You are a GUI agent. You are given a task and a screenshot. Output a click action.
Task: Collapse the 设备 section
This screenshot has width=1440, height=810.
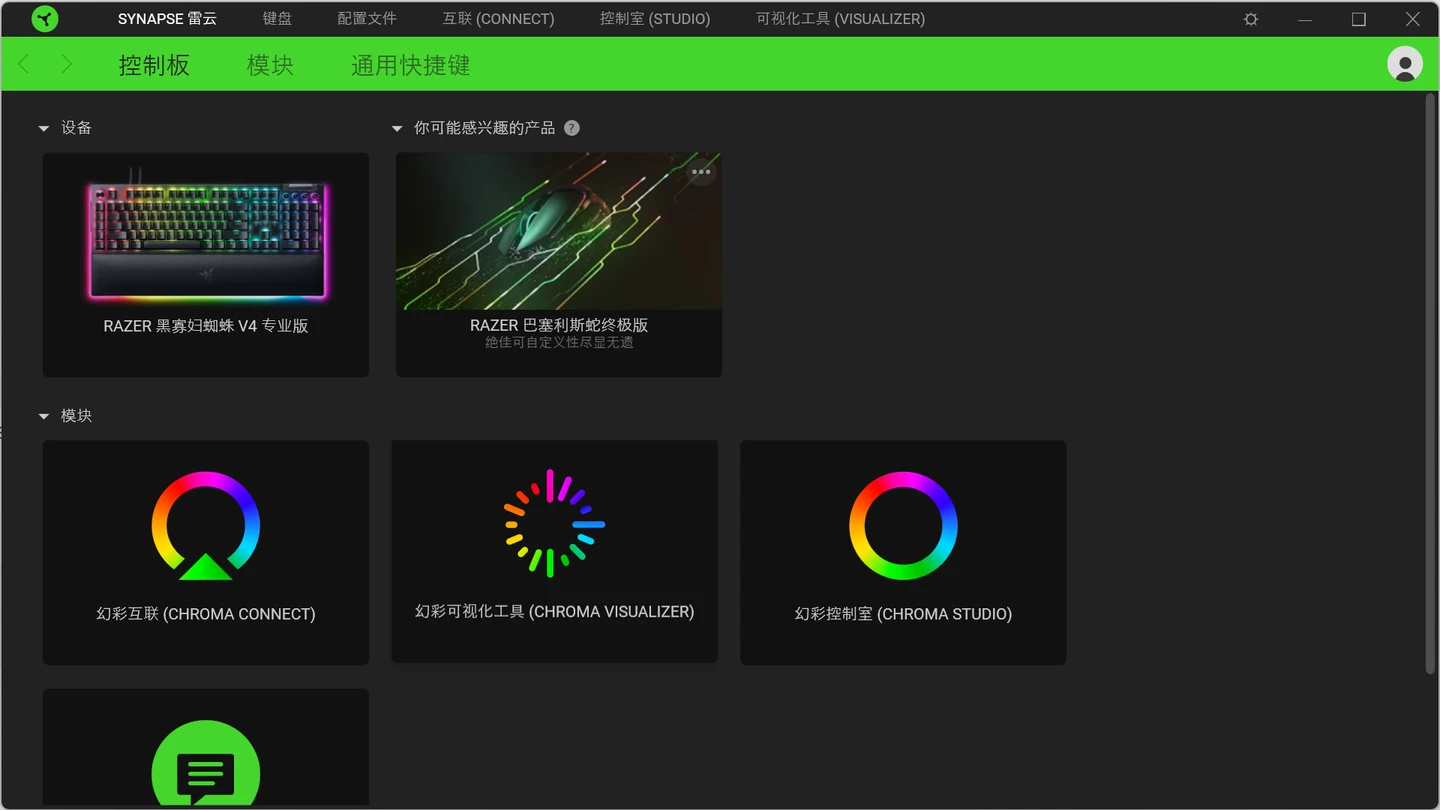click(x=44, y=128)
